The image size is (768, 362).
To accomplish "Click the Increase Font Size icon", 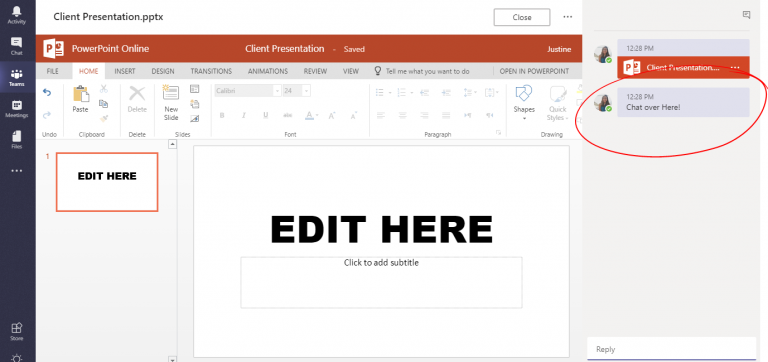I will pos(332,115).
